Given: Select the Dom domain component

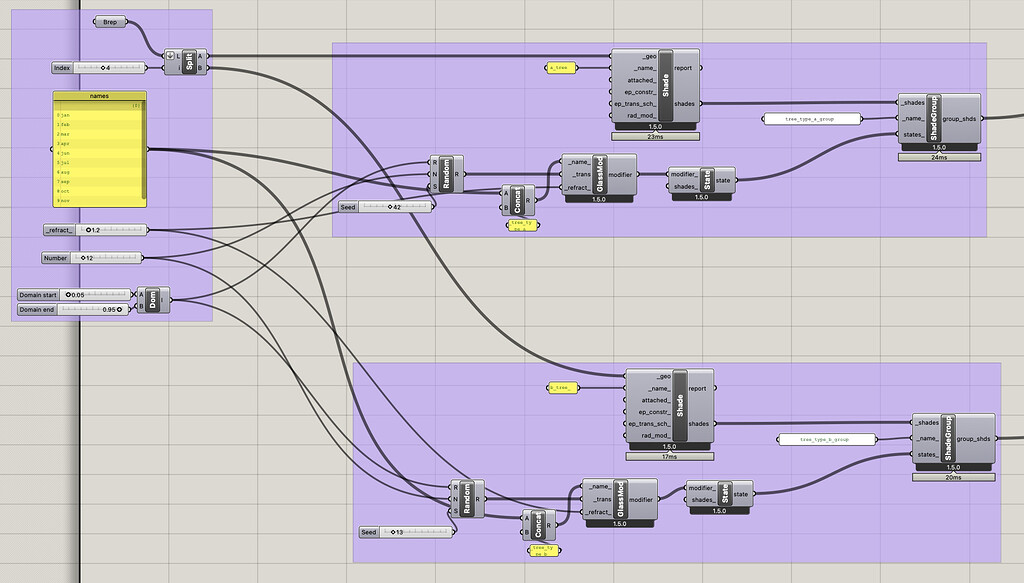Looking at the screenshot, I should point(154,301).
